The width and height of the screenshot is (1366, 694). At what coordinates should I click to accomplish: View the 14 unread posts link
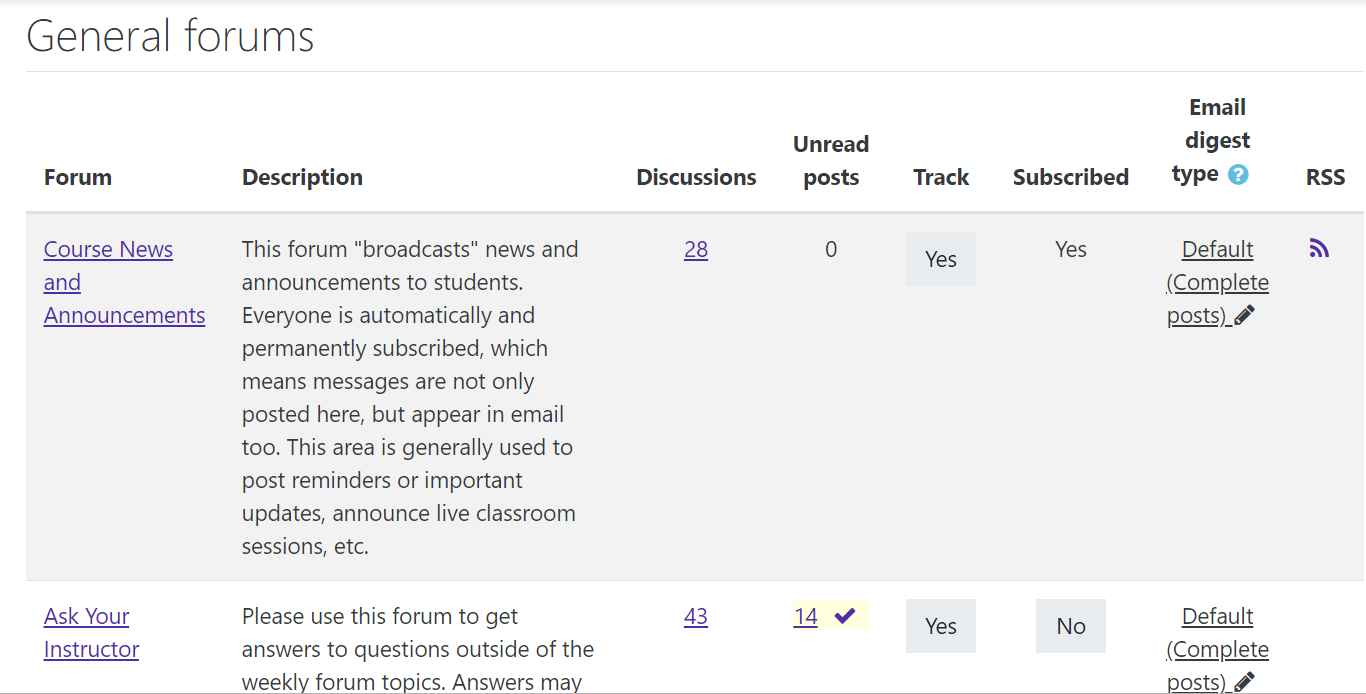805,616
